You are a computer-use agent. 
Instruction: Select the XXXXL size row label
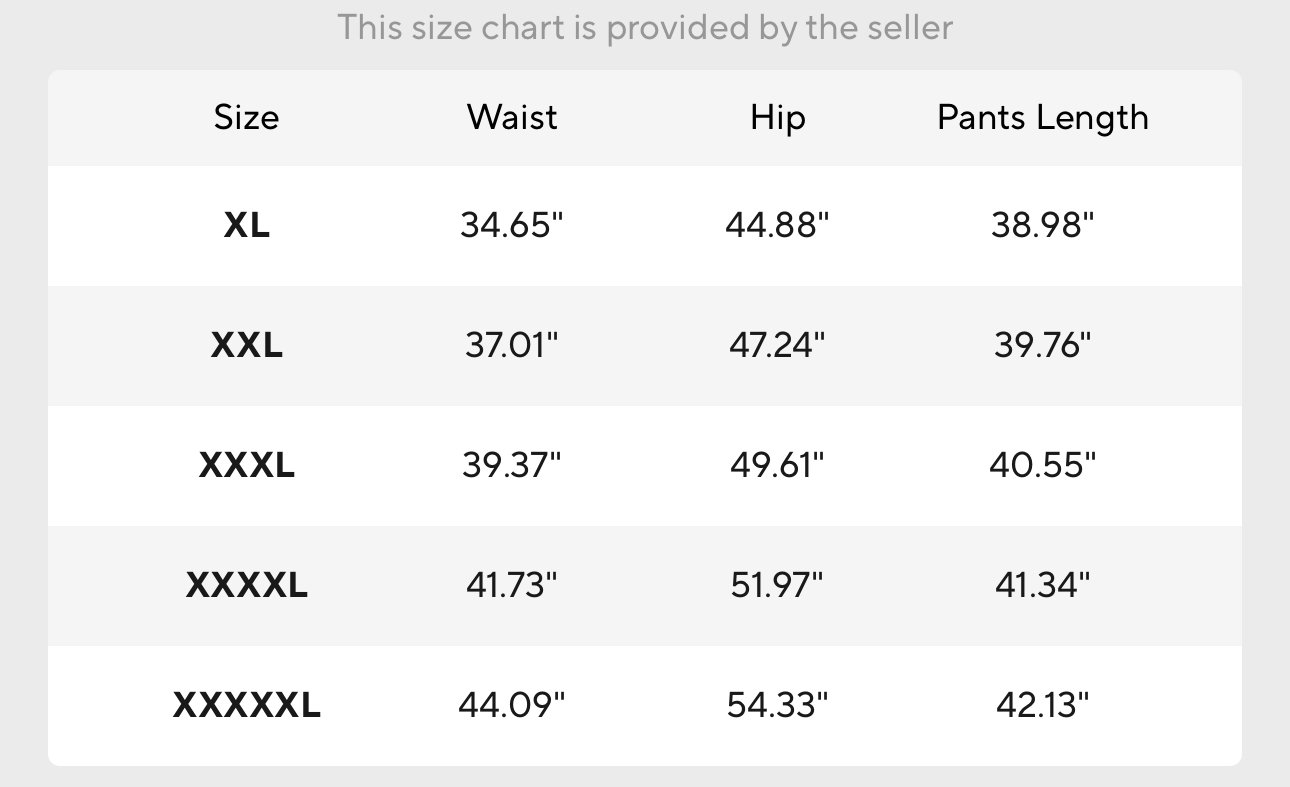pos(246,586)
